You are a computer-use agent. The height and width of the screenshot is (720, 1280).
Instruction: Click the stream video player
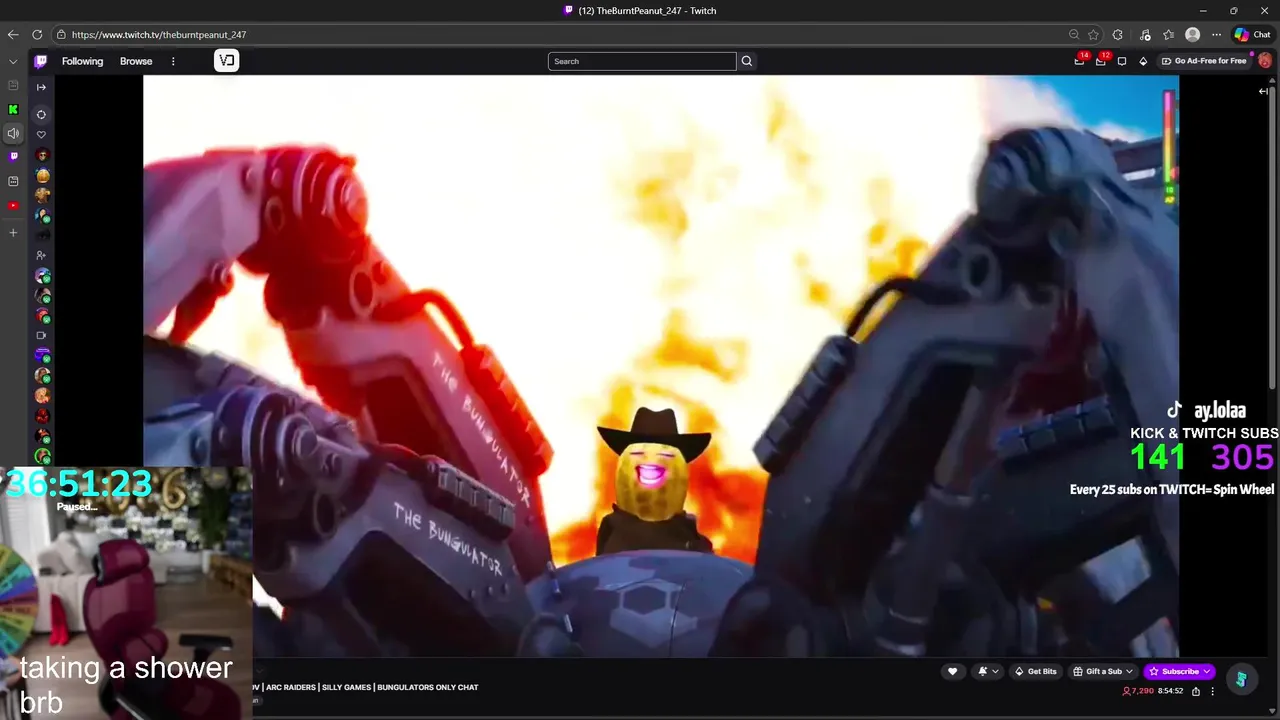(x=660, y=366)
